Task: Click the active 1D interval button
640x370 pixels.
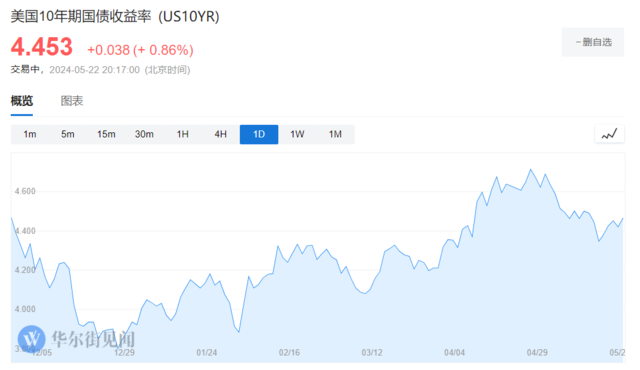Action: coord(259,134)
